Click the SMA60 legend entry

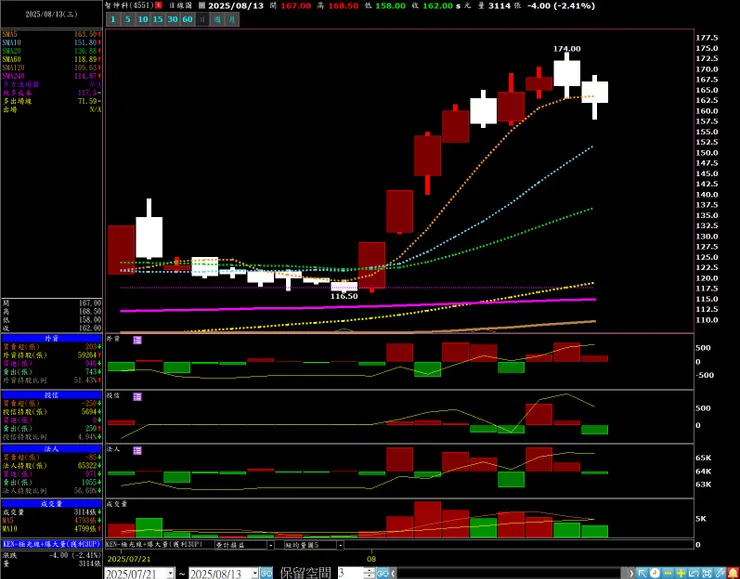pyautogui.click(x=51, y=59)
